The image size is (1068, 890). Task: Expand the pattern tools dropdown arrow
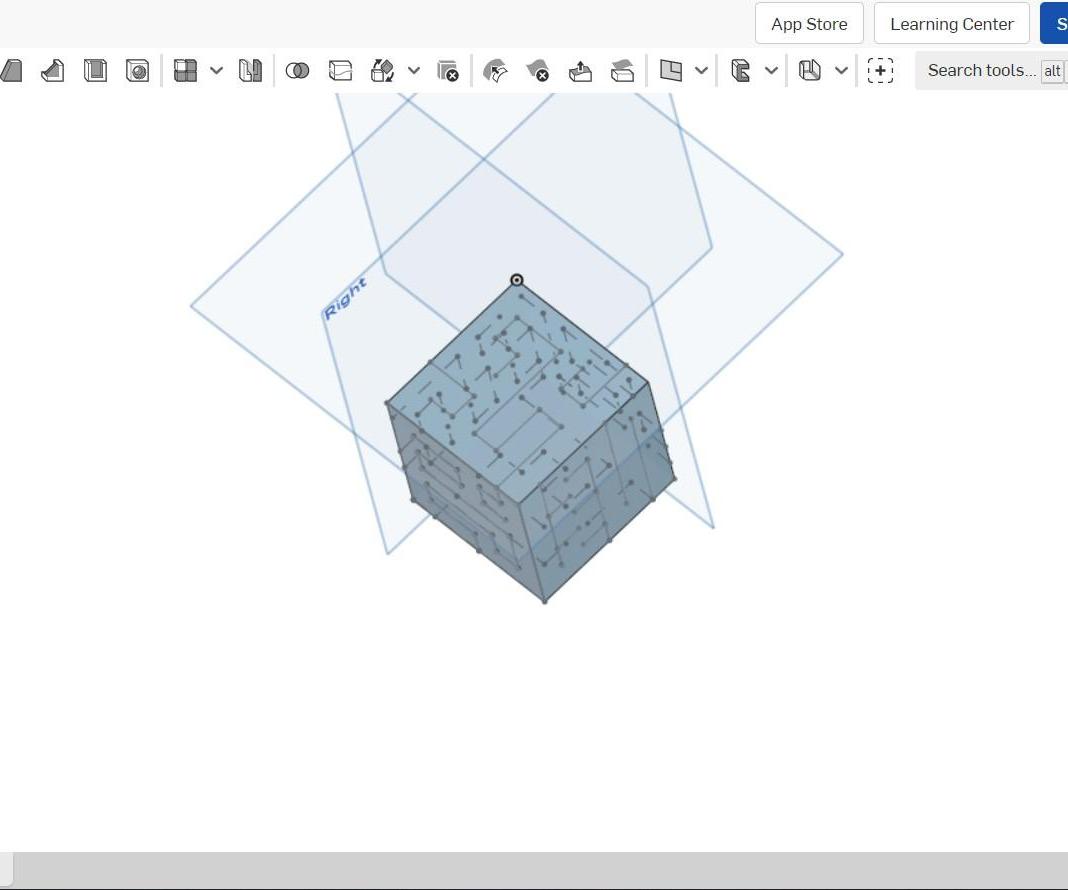217,70
